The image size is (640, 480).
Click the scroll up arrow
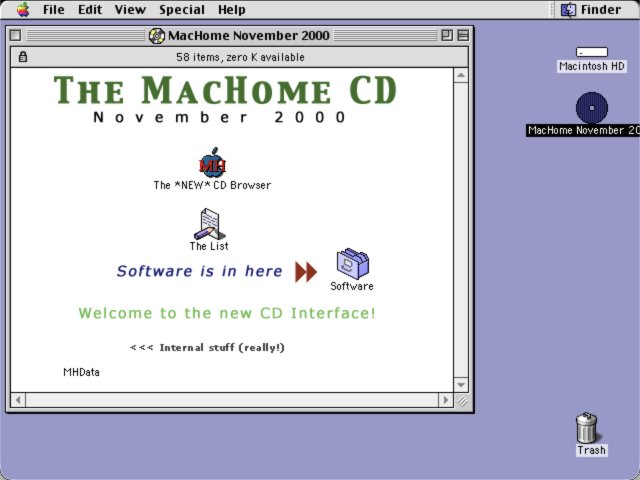(x=461, y=75)
